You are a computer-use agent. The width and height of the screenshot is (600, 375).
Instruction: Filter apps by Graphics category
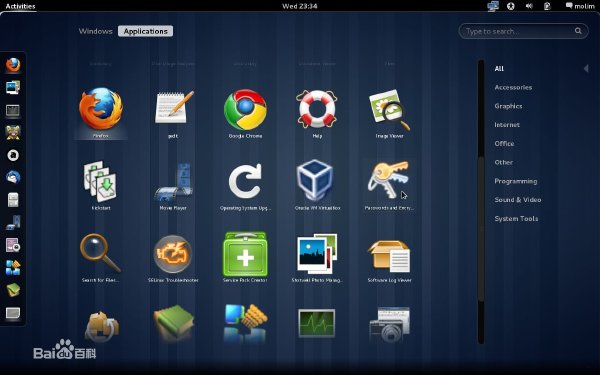(x=508, y=106)
